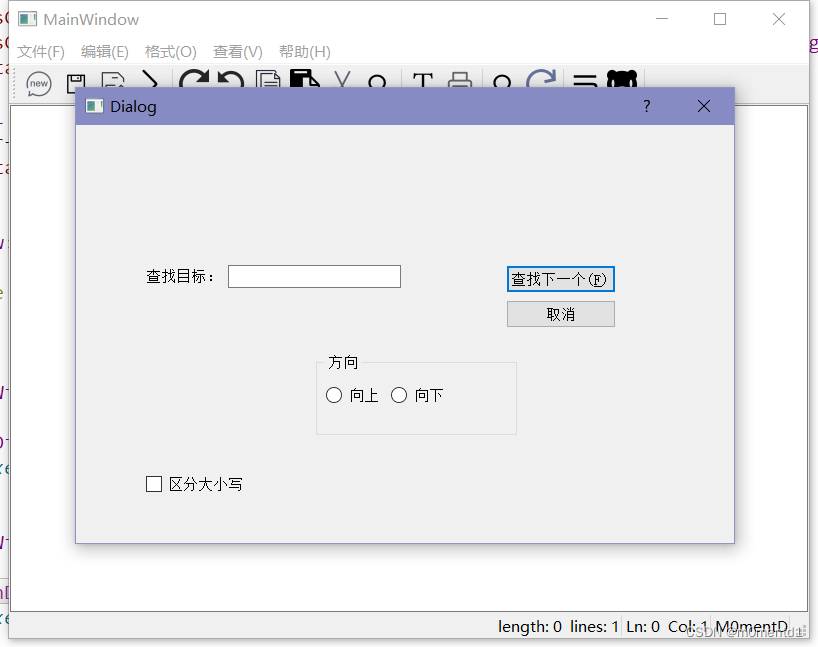
Task: Click the 查找下一个(F) button
Action: coord(560,278)
